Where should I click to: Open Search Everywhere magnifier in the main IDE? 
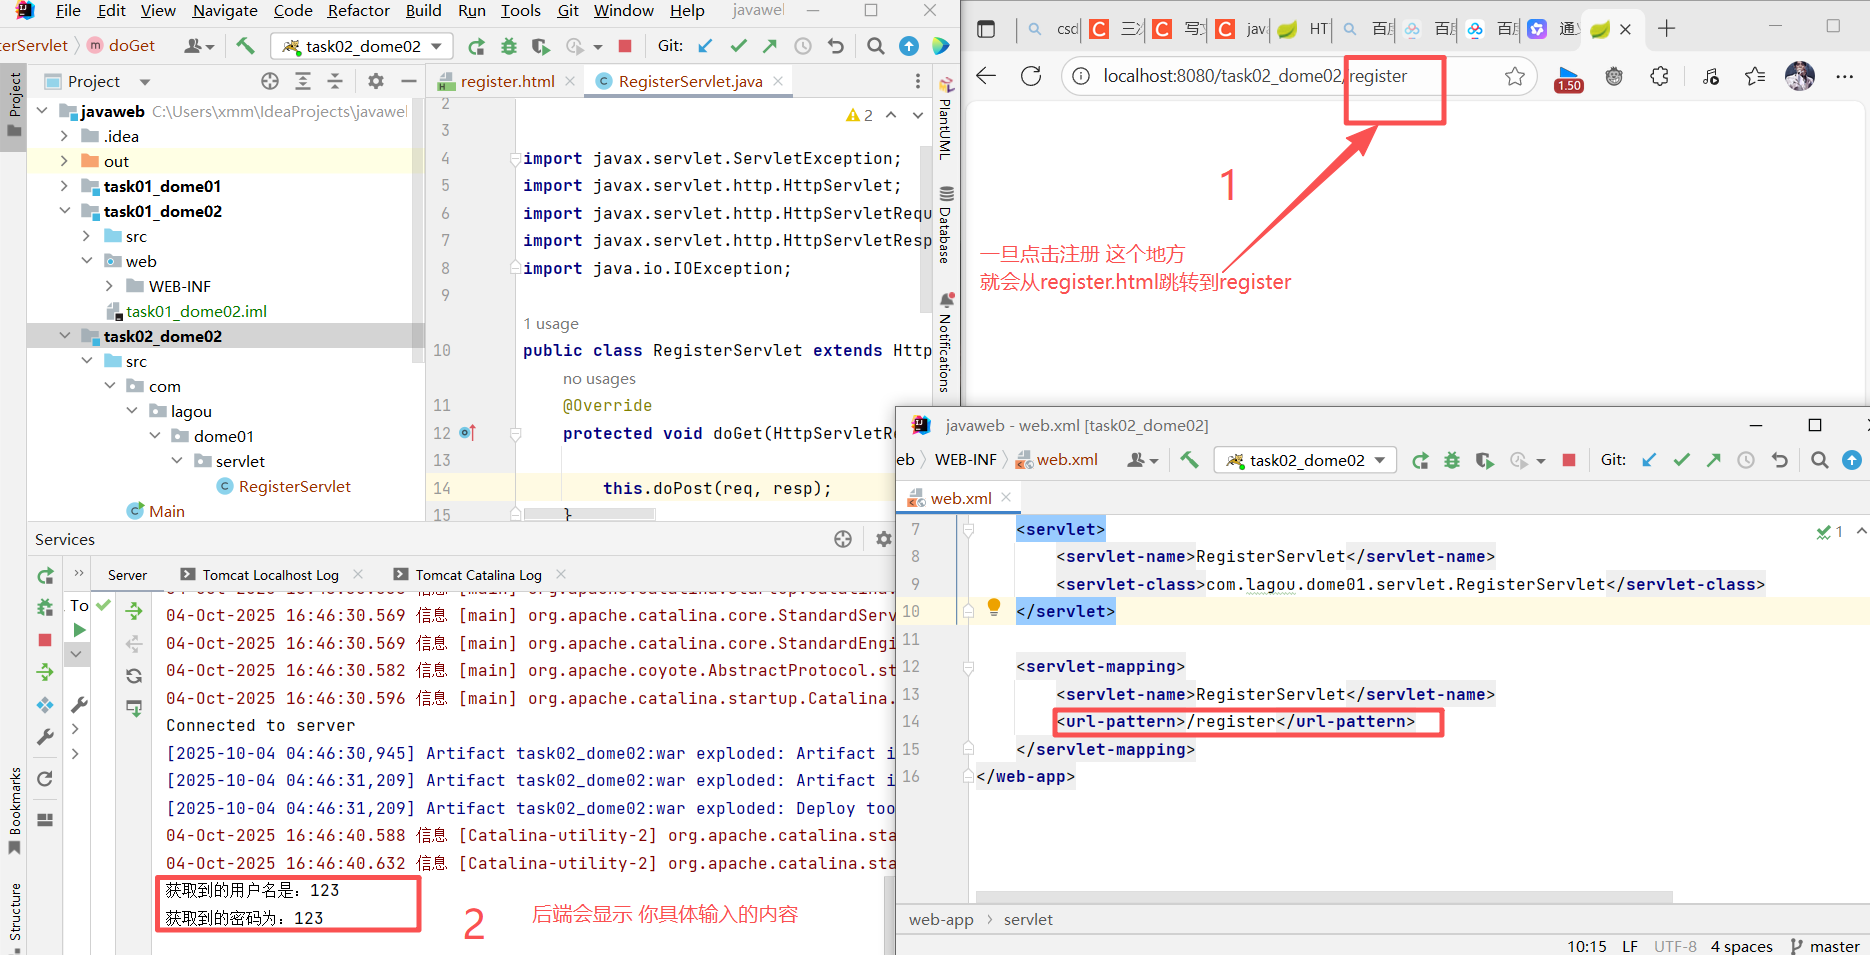click(876, 46)
